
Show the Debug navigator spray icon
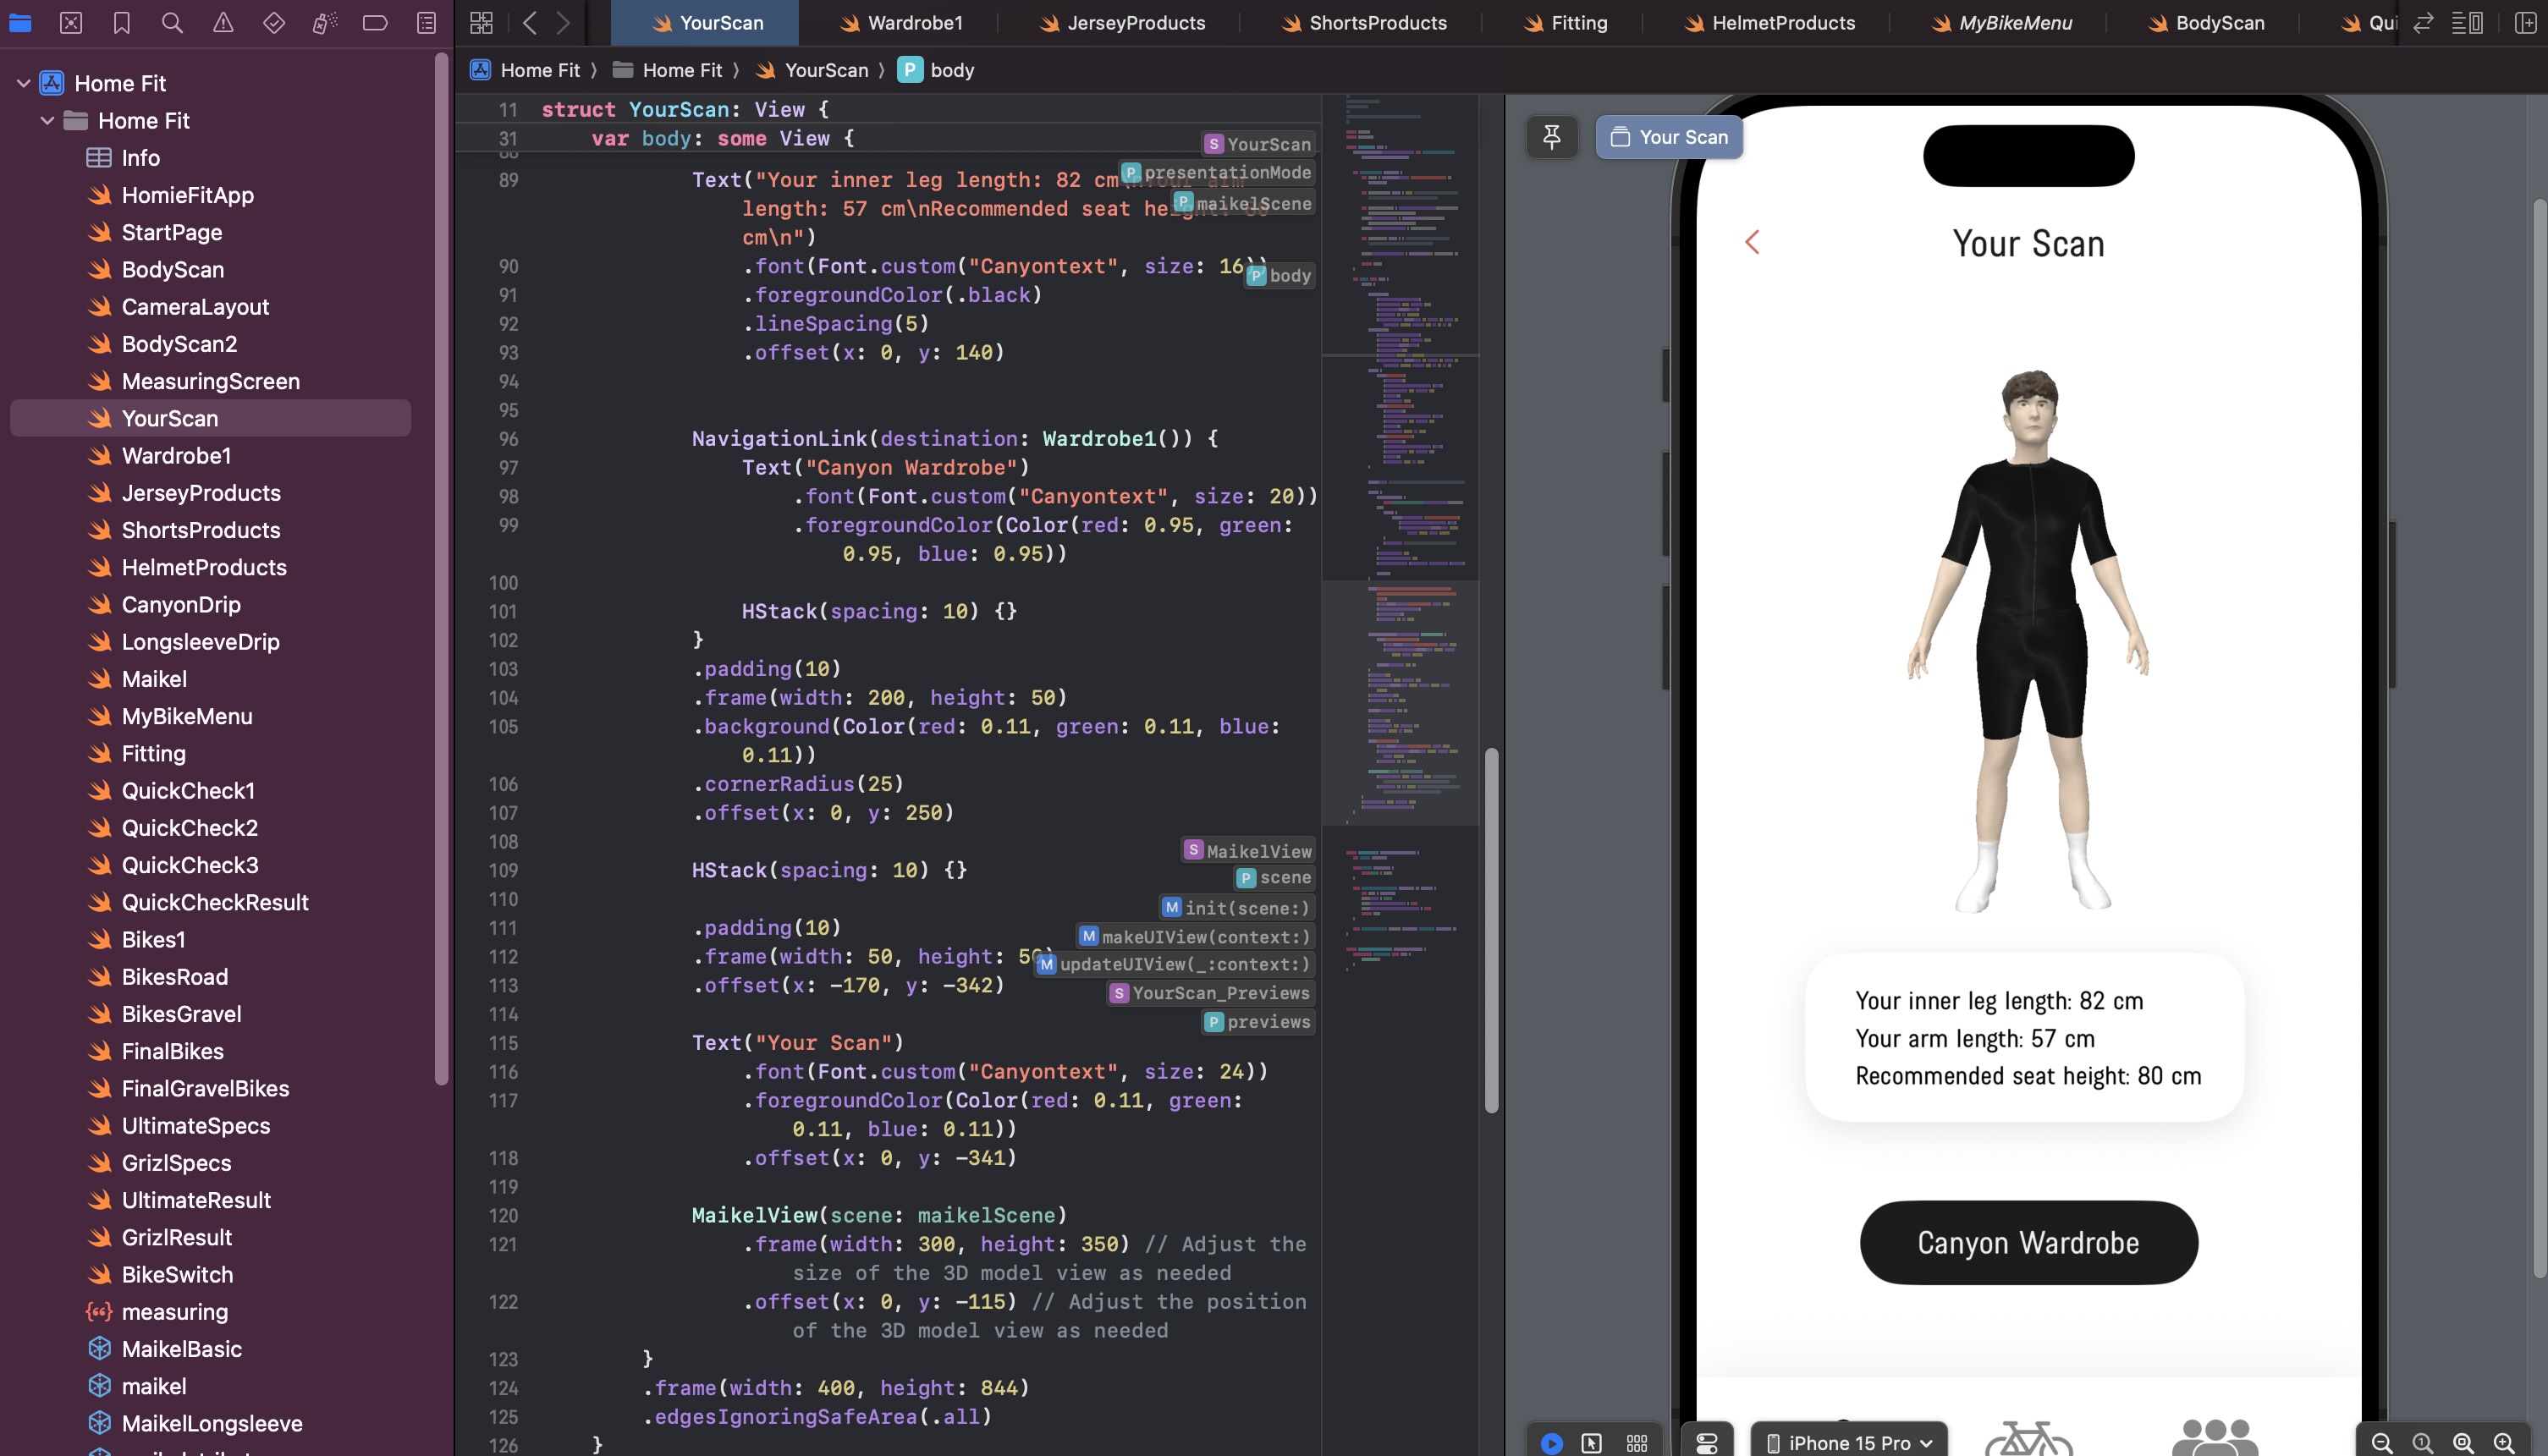coord(324,22)
